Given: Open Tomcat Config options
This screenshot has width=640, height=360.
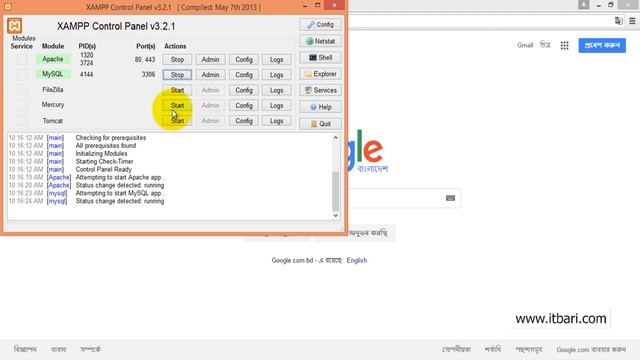Looking at the screenshot, I should click(x=244, y=121).
